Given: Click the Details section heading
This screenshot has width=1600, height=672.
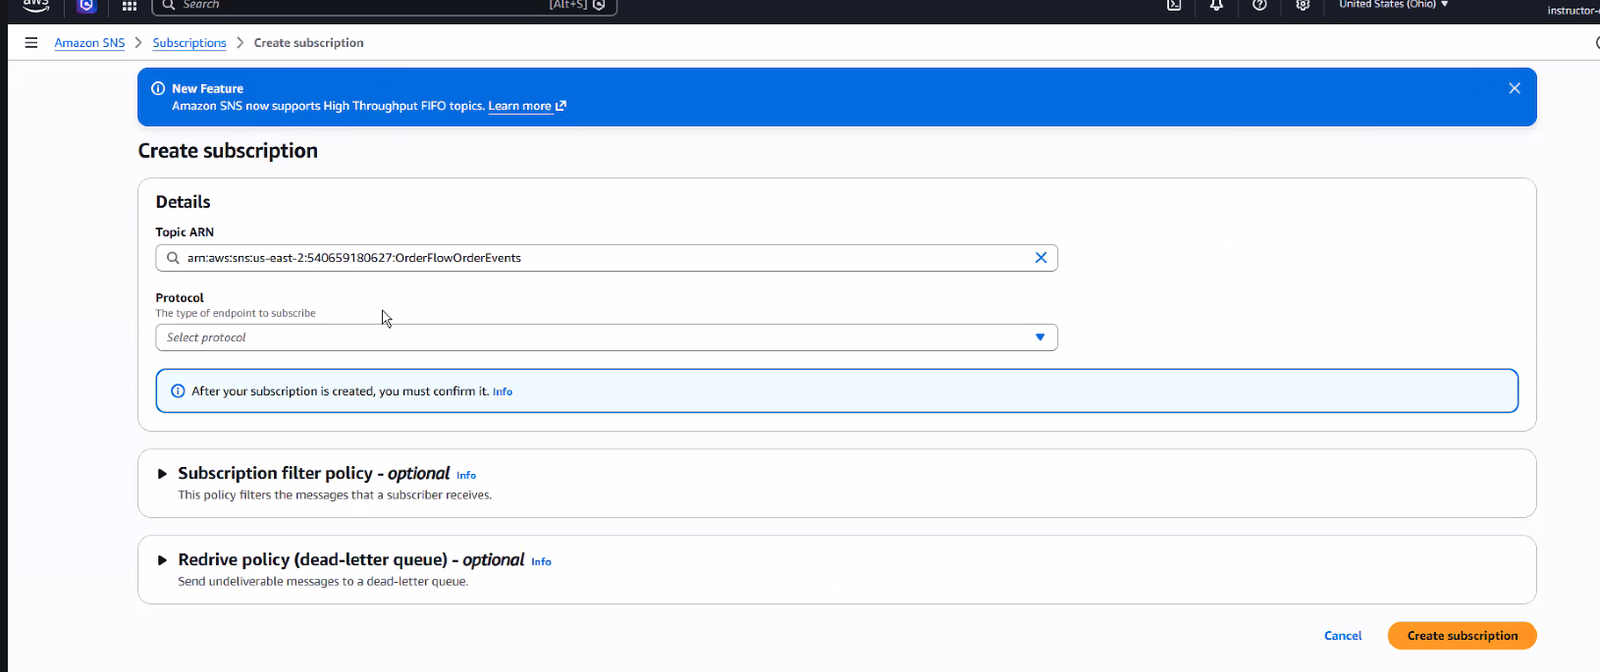Looking at the screenshot, I should [x=183, y=202].
